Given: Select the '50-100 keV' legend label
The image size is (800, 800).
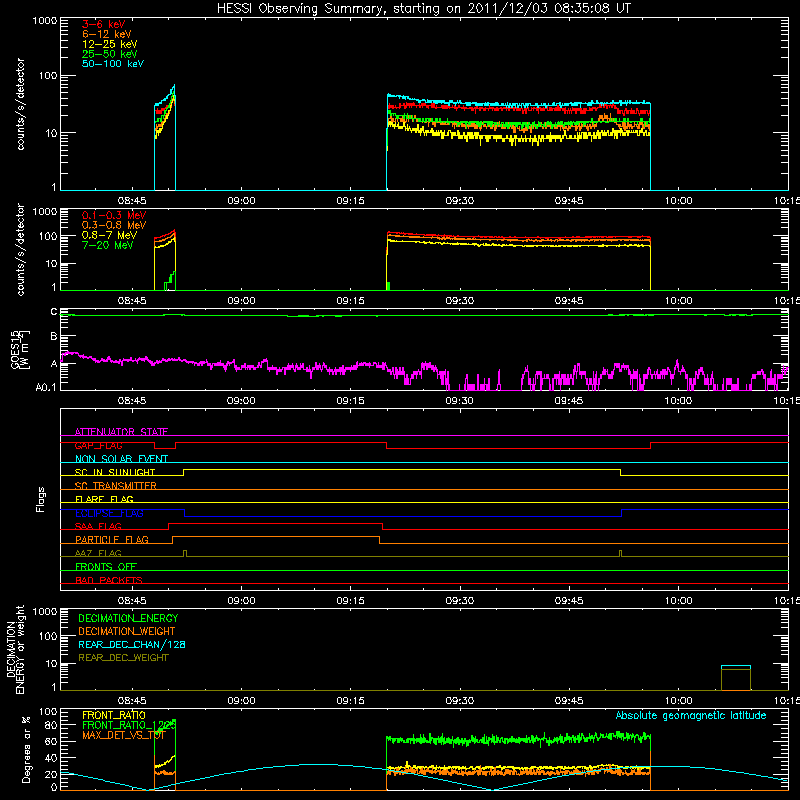Looking at the screenshot, I should (113, 64).
